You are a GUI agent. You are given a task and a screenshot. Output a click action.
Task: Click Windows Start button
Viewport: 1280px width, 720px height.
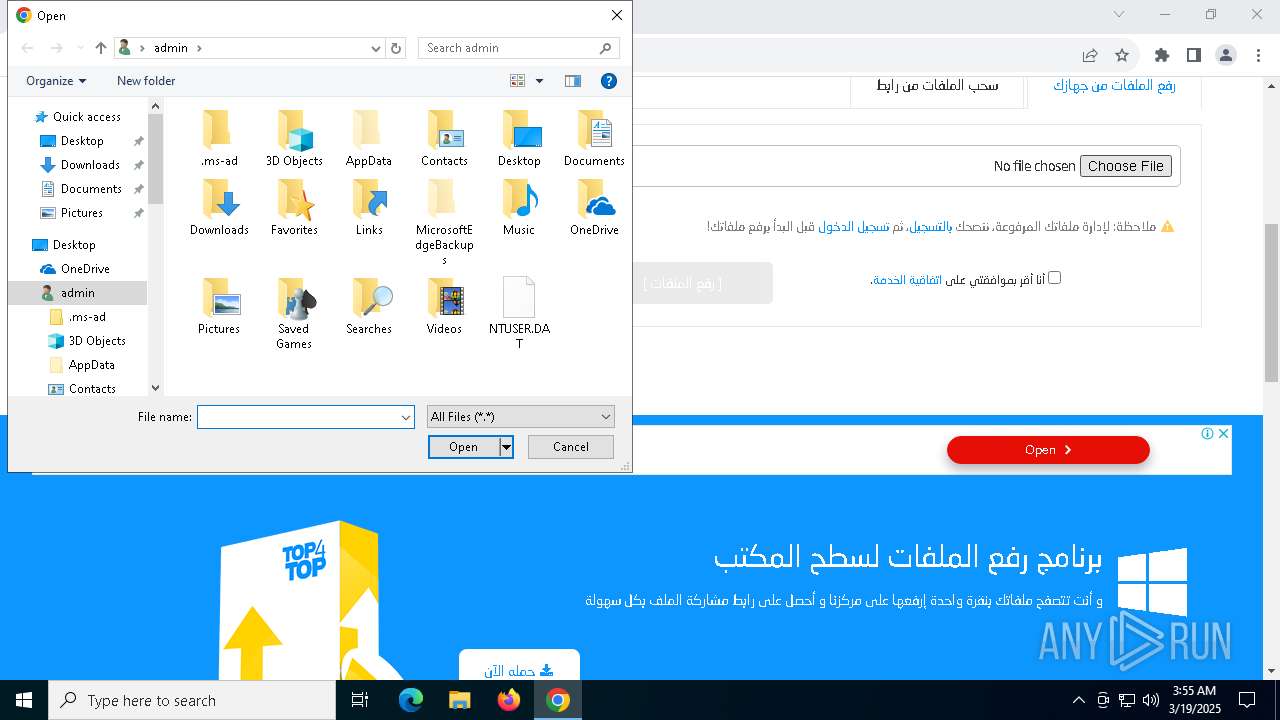(24, 700)
